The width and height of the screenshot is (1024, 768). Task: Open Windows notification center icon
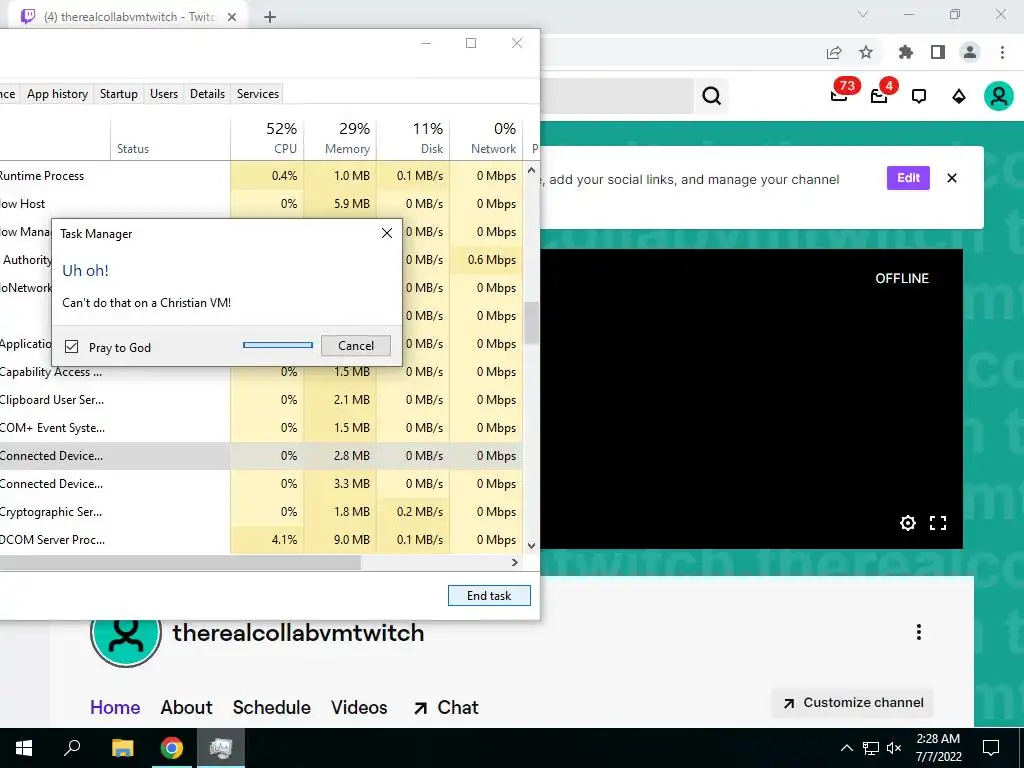991,748
